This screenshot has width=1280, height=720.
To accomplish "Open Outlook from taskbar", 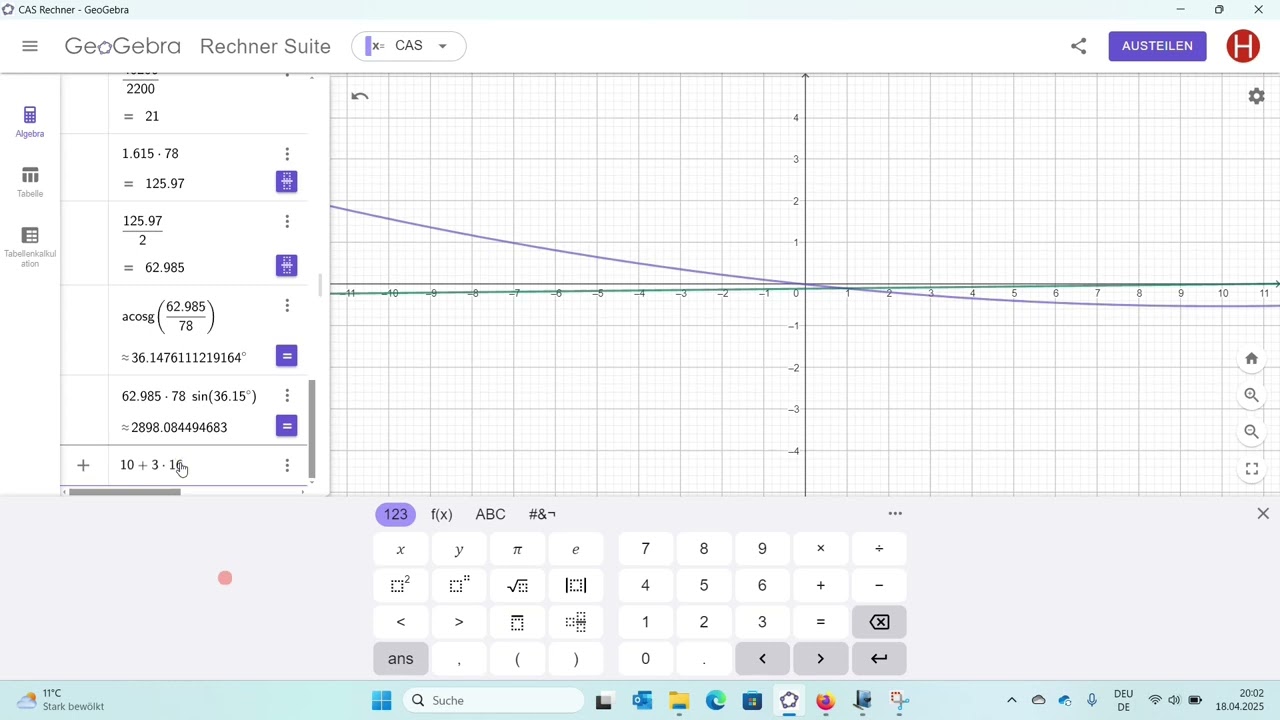I will point(642,701).
